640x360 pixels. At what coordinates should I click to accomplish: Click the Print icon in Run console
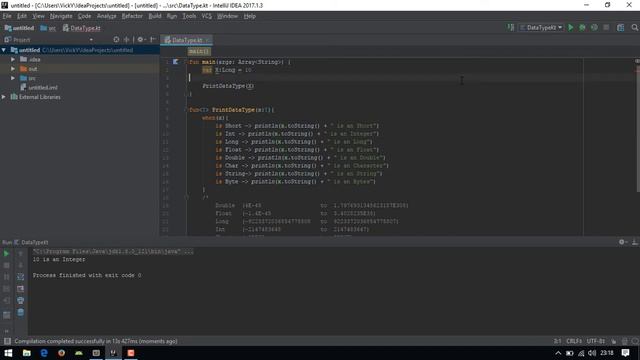click(x=20, y=300)
